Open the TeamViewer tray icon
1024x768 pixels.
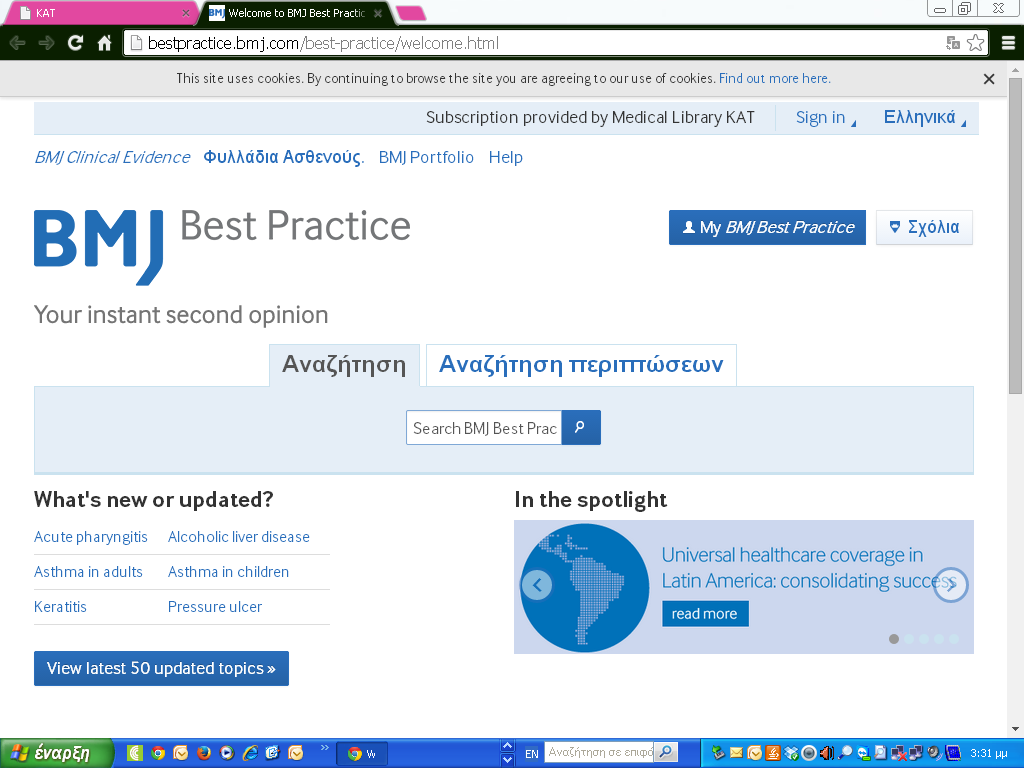point(864,753)
